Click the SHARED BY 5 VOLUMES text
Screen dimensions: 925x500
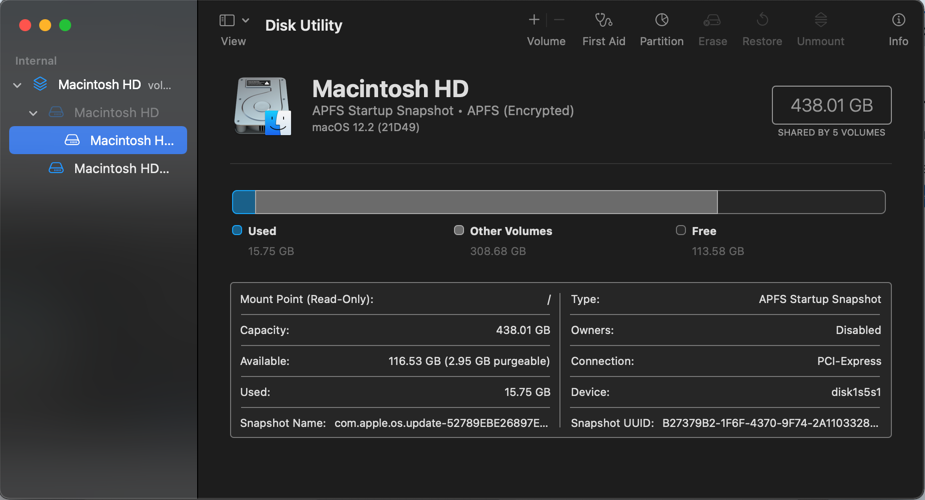pyautogui.click(x=831, y=133)
